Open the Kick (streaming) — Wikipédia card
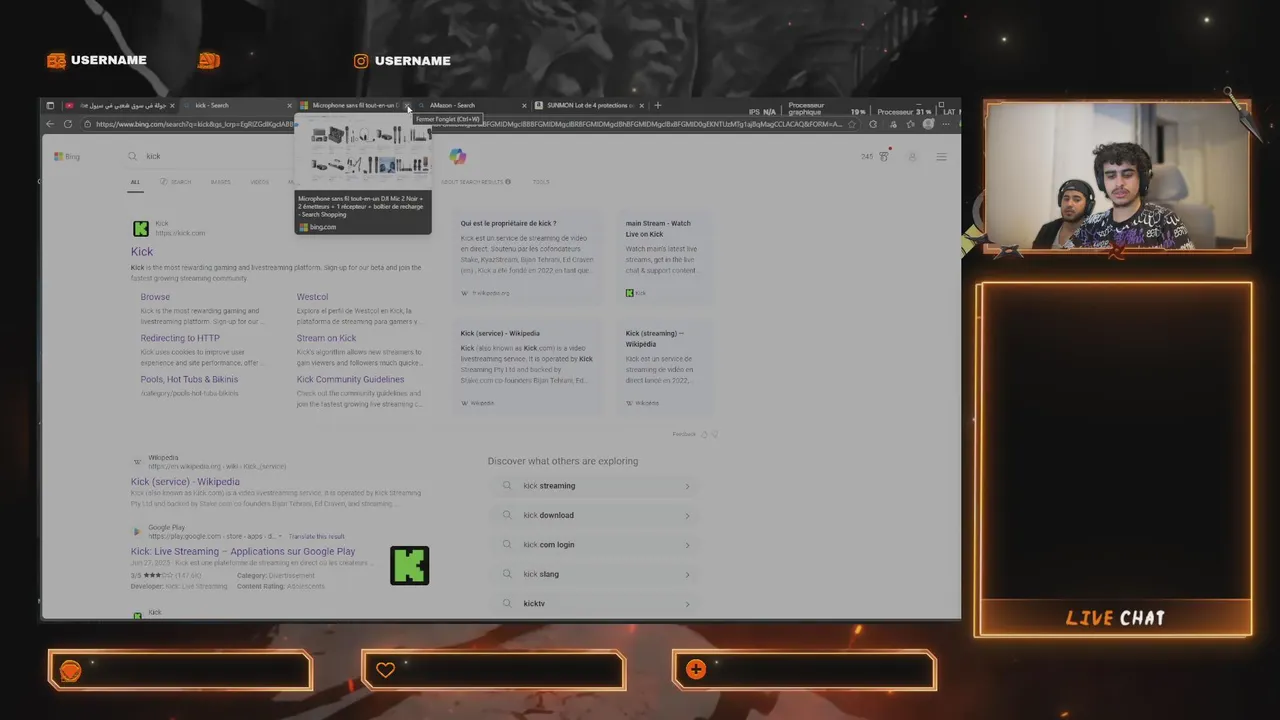 coord(665,367)
